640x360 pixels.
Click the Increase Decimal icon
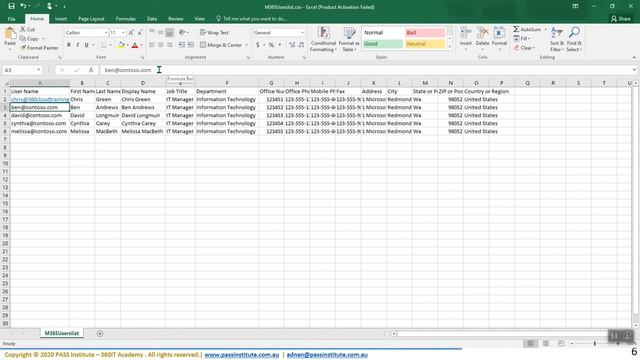pos(292,45)
